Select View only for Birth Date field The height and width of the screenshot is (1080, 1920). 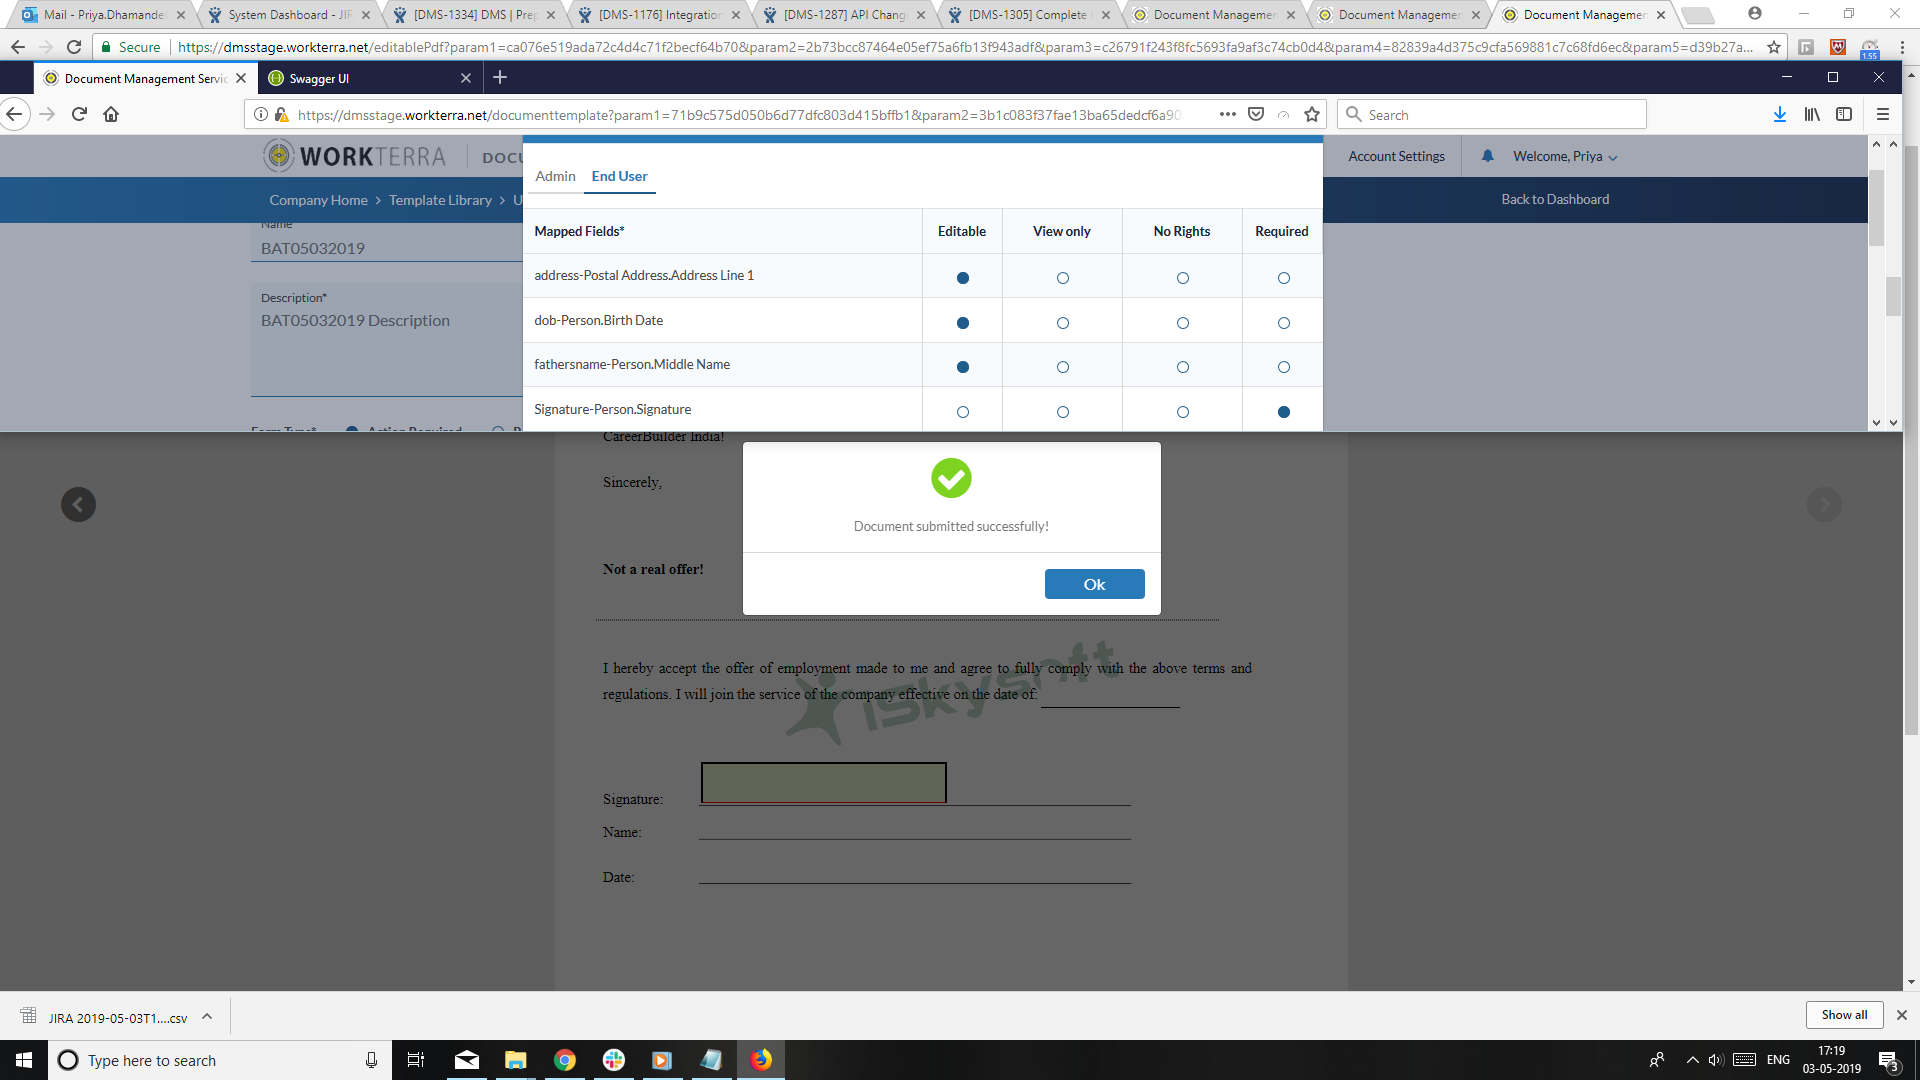(x=1062, y=323)
